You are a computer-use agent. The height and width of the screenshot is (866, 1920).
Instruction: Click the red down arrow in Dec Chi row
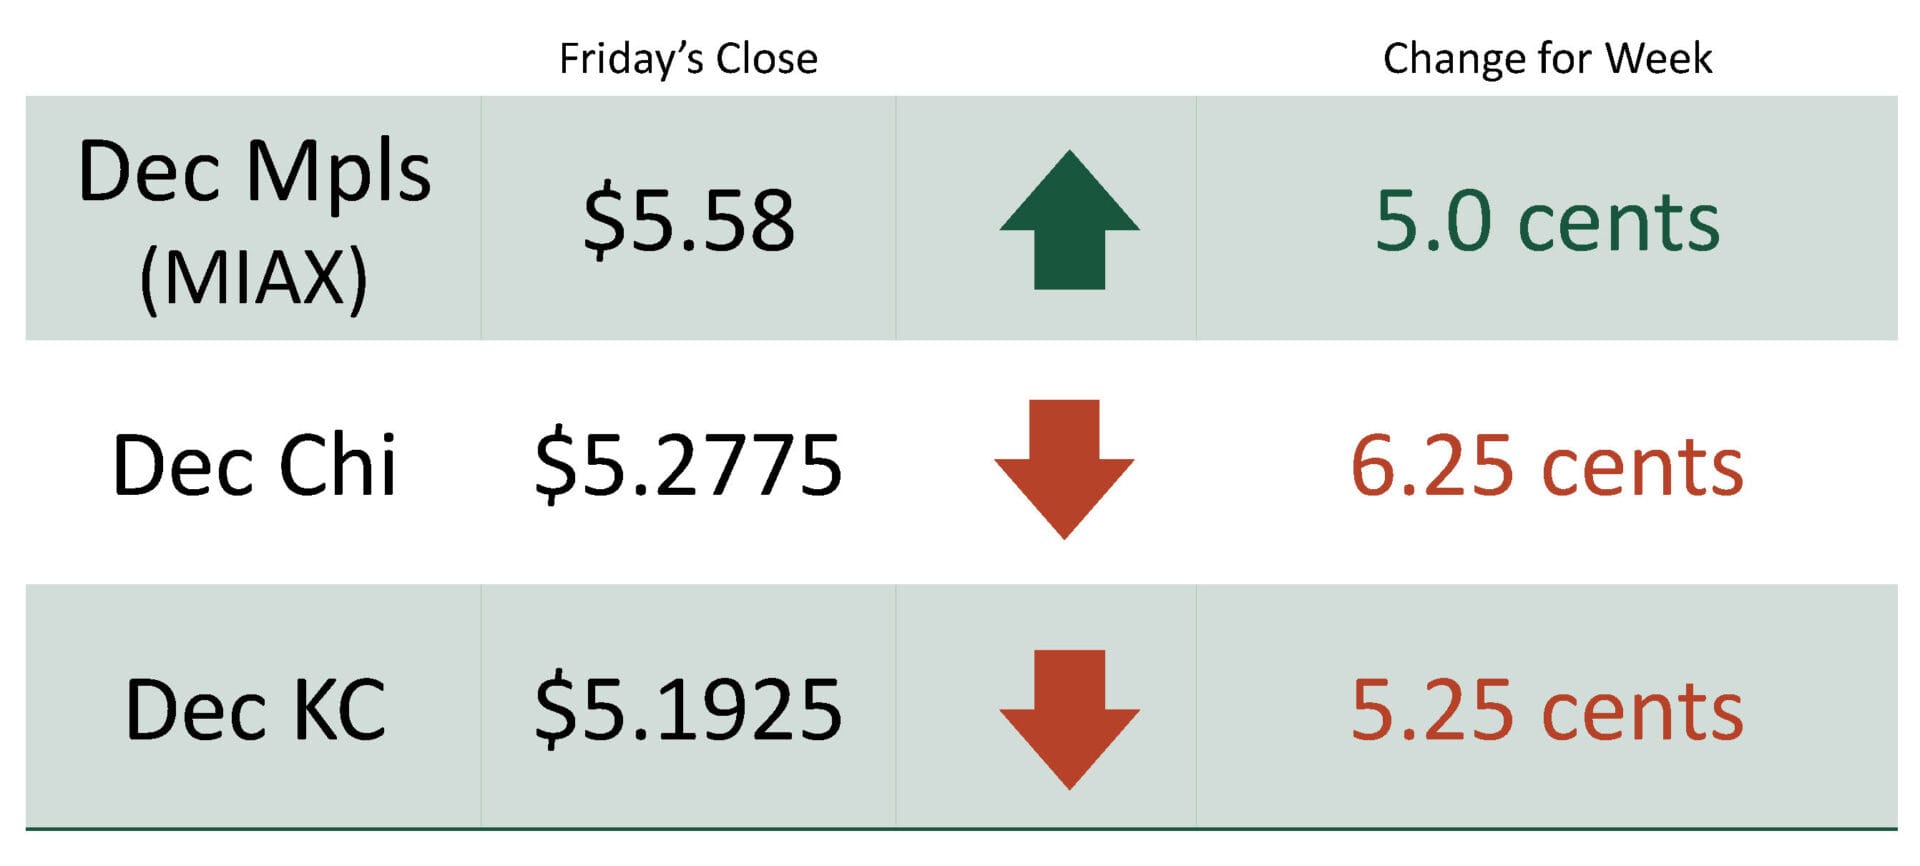tap(1064, 466)
